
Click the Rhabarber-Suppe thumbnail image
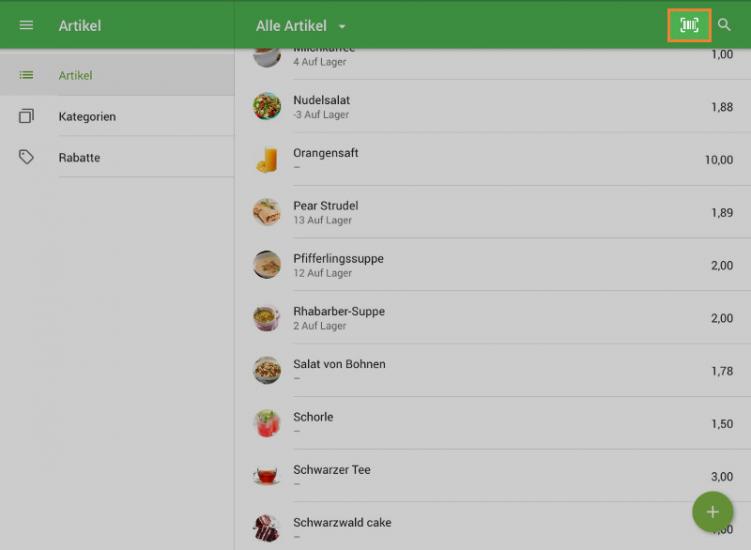[x=267, y=318]
